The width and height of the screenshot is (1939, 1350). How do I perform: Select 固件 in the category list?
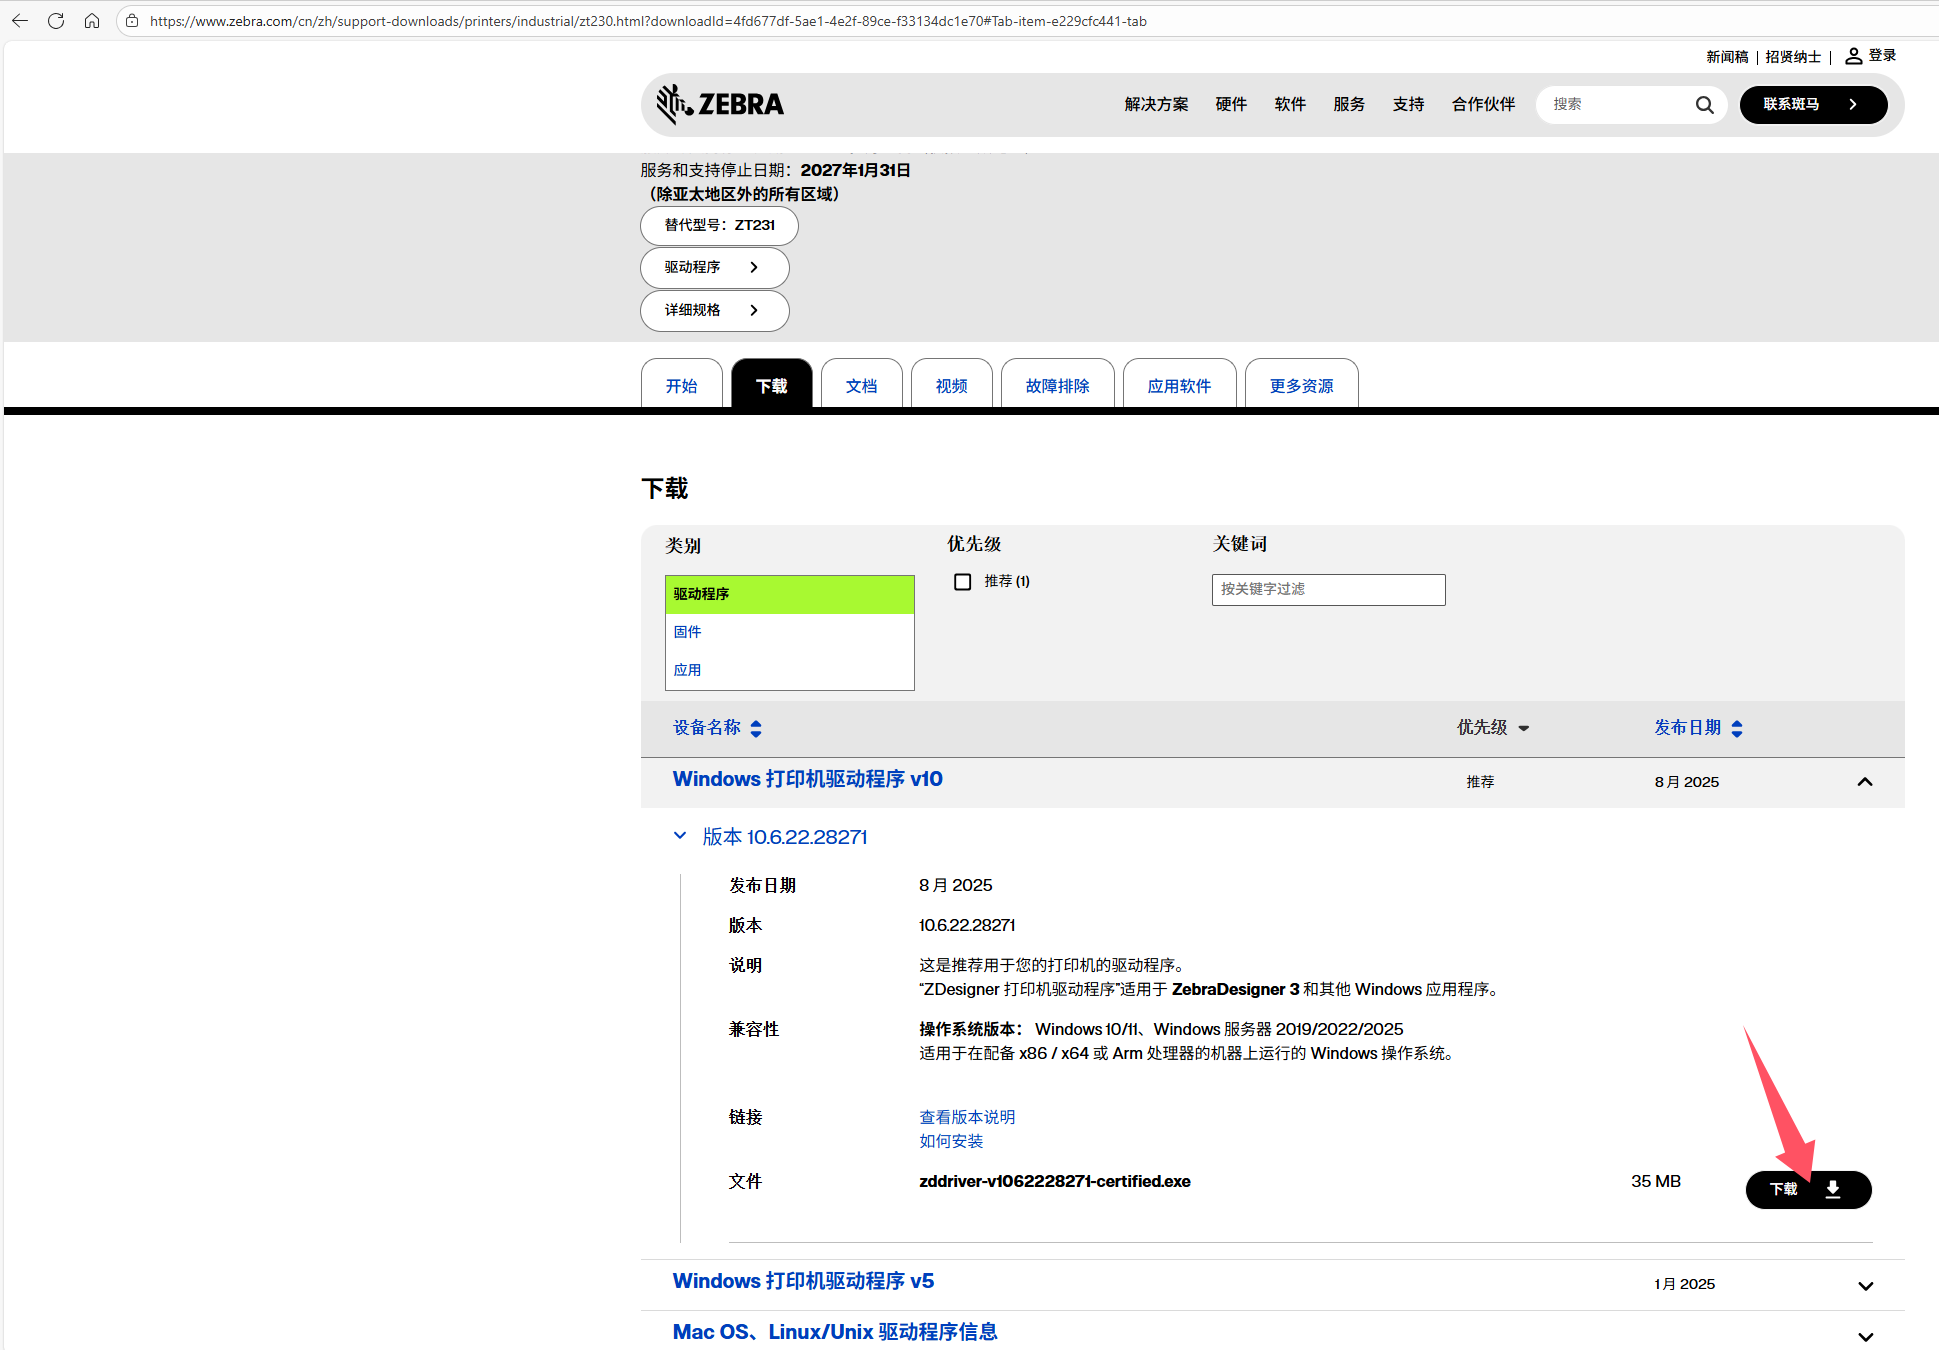[688, 632]
